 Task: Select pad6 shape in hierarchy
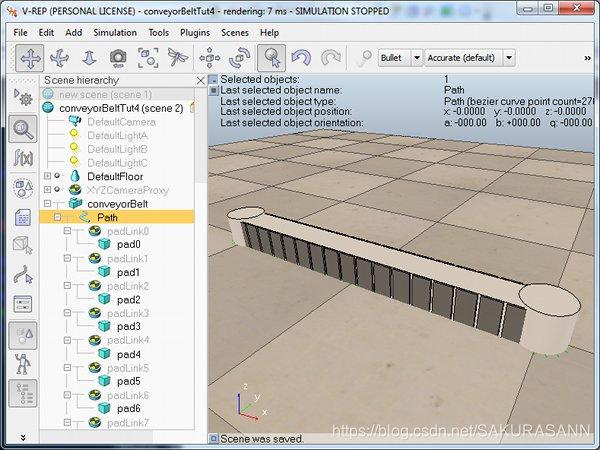point(129,409)
